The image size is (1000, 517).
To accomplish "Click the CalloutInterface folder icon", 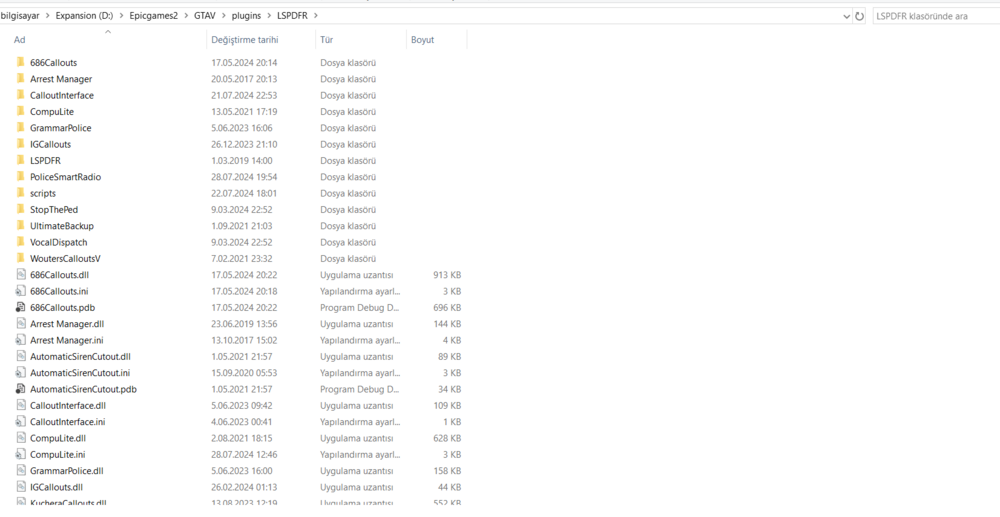I will click(20, 95).
